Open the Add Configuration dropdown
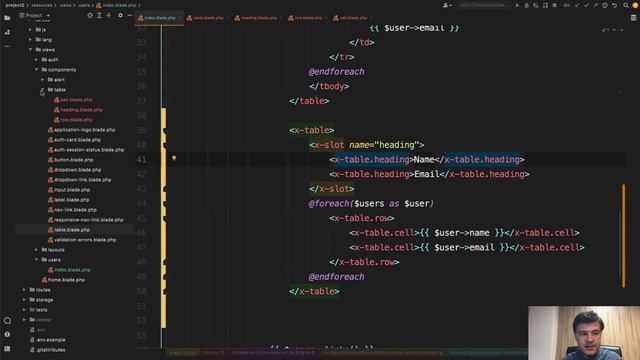The width and height of the screenshot is (640, 360). click(x=484, y=5)
